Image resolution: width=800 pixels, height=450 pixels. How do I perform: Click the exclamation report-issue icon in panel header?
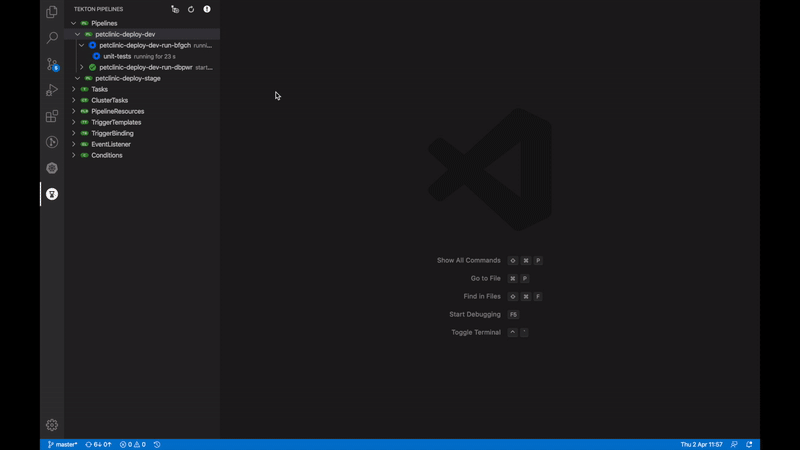[207, 9]
